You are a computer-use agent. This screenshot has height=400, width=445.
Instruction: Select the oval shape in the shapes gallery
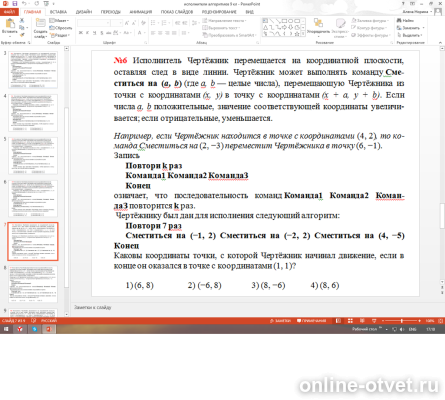tap(291, 21)
